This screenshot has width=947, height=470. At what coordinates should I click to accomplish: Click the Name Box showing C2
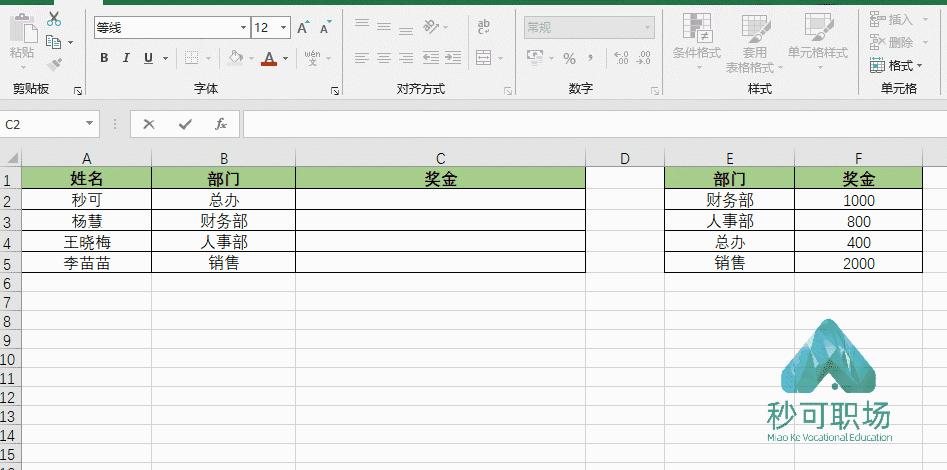[42, 124]
